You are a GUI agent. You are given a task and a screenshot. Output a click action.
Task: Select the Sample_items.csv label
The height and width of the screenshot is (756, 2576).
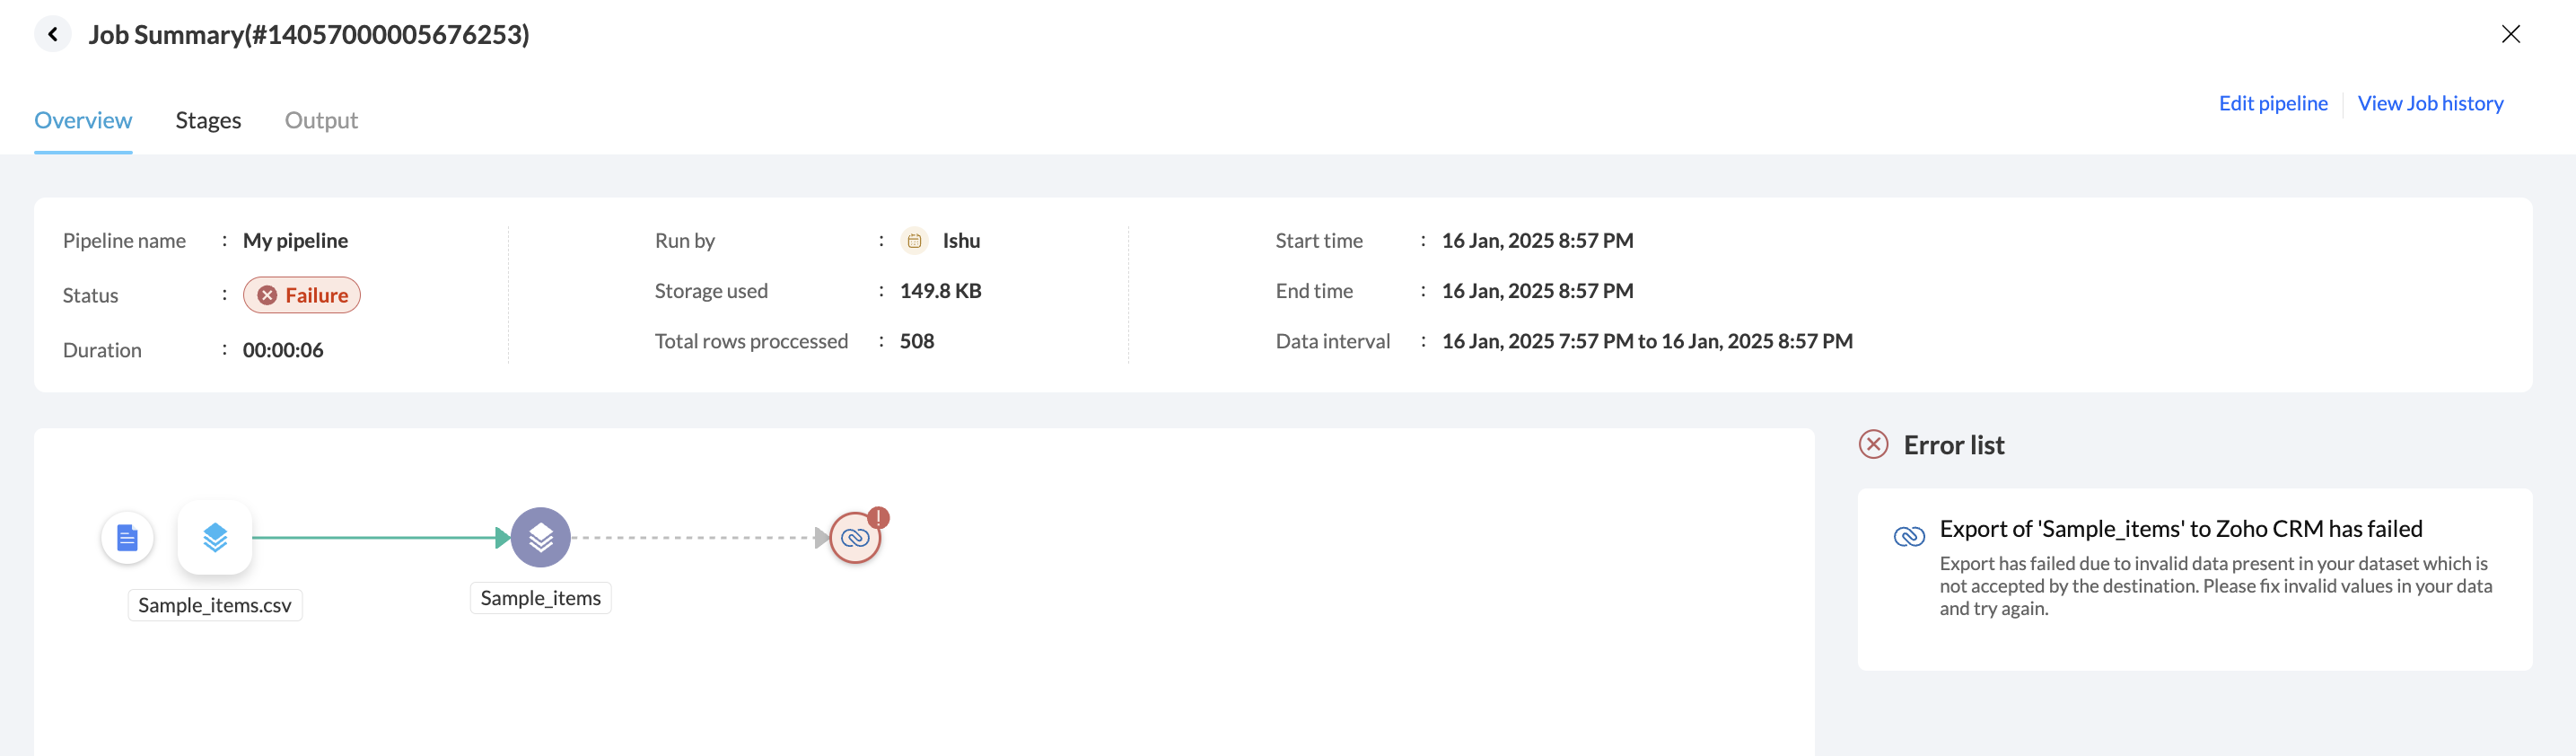click(x=215, y=605)
